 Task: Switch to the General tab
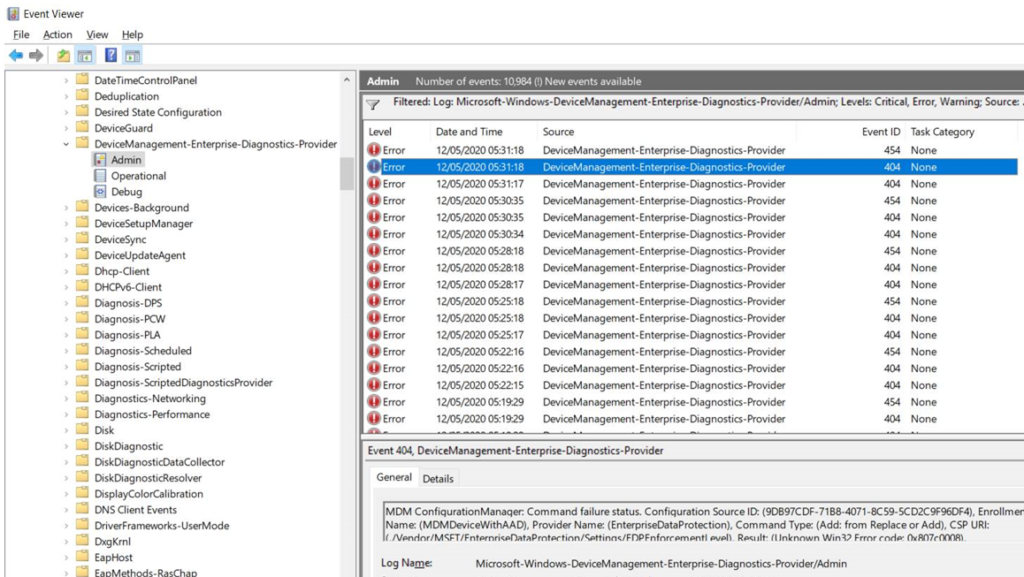click(394, 477)
